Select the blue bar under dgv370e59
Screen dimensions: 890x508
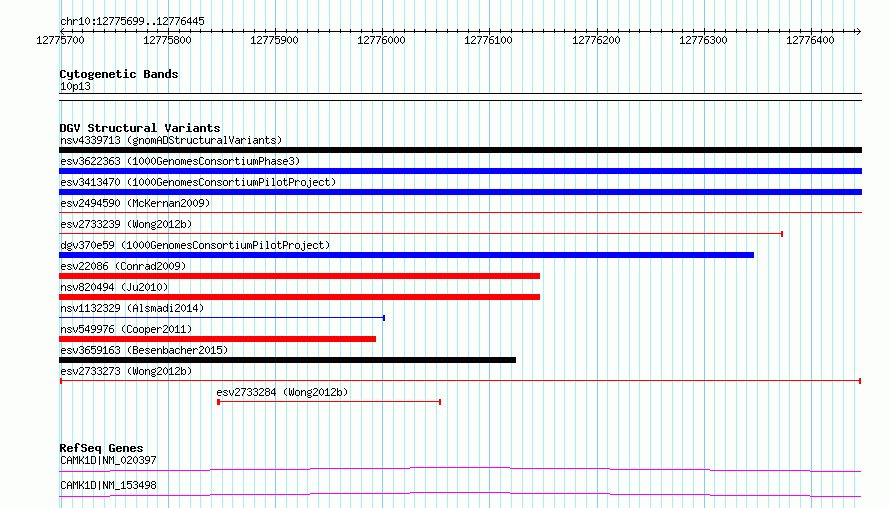tap(406, 255)
